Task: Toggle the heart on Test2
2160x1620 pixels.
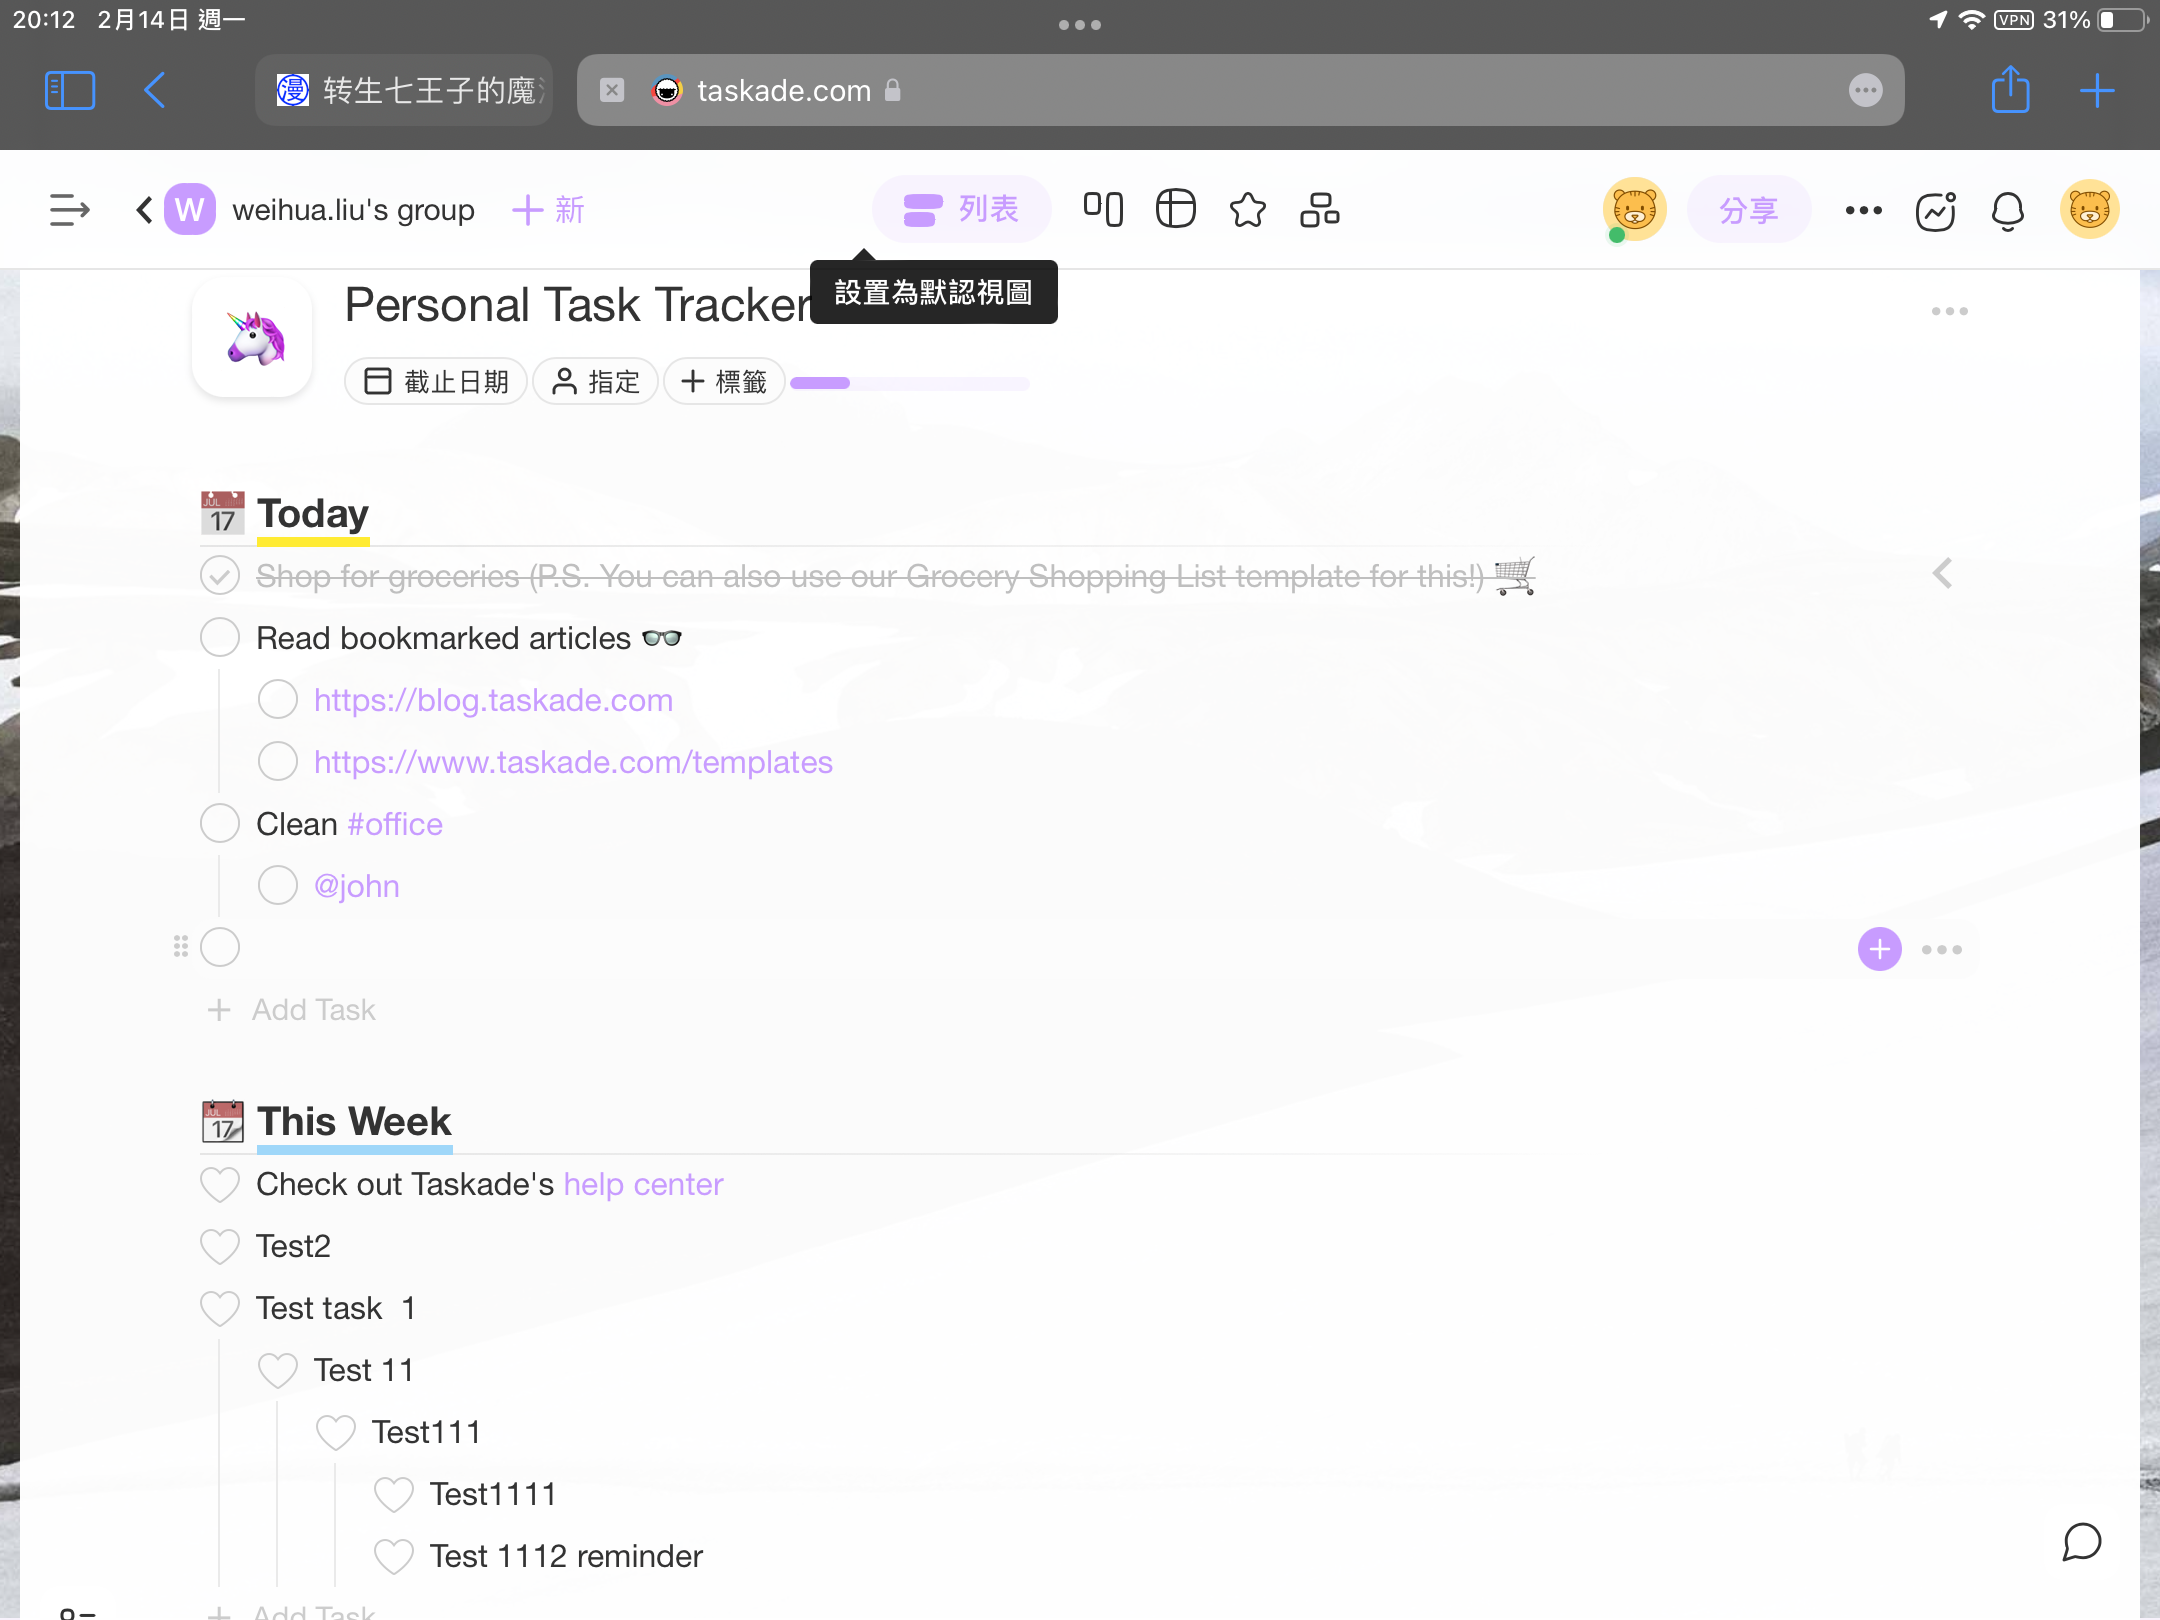Action: pyautogui.click(x=220, y=1247)
